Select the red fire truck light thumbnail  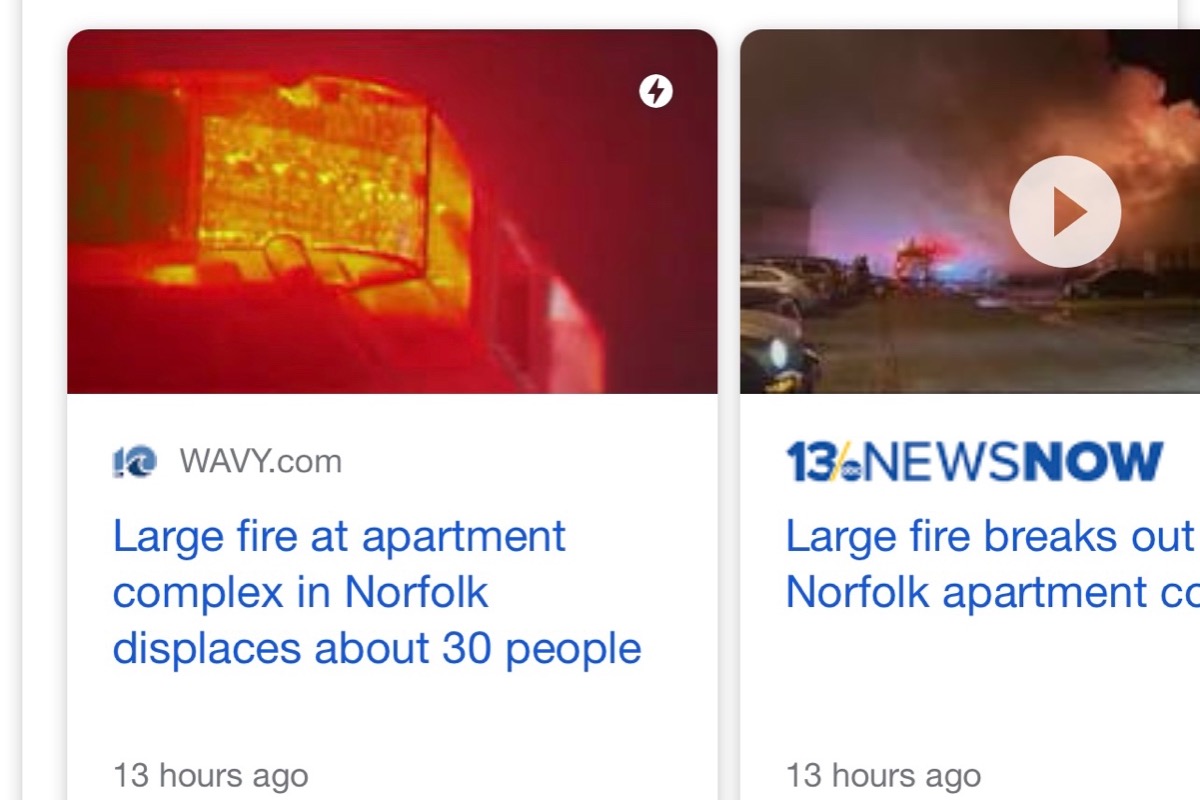392,211
